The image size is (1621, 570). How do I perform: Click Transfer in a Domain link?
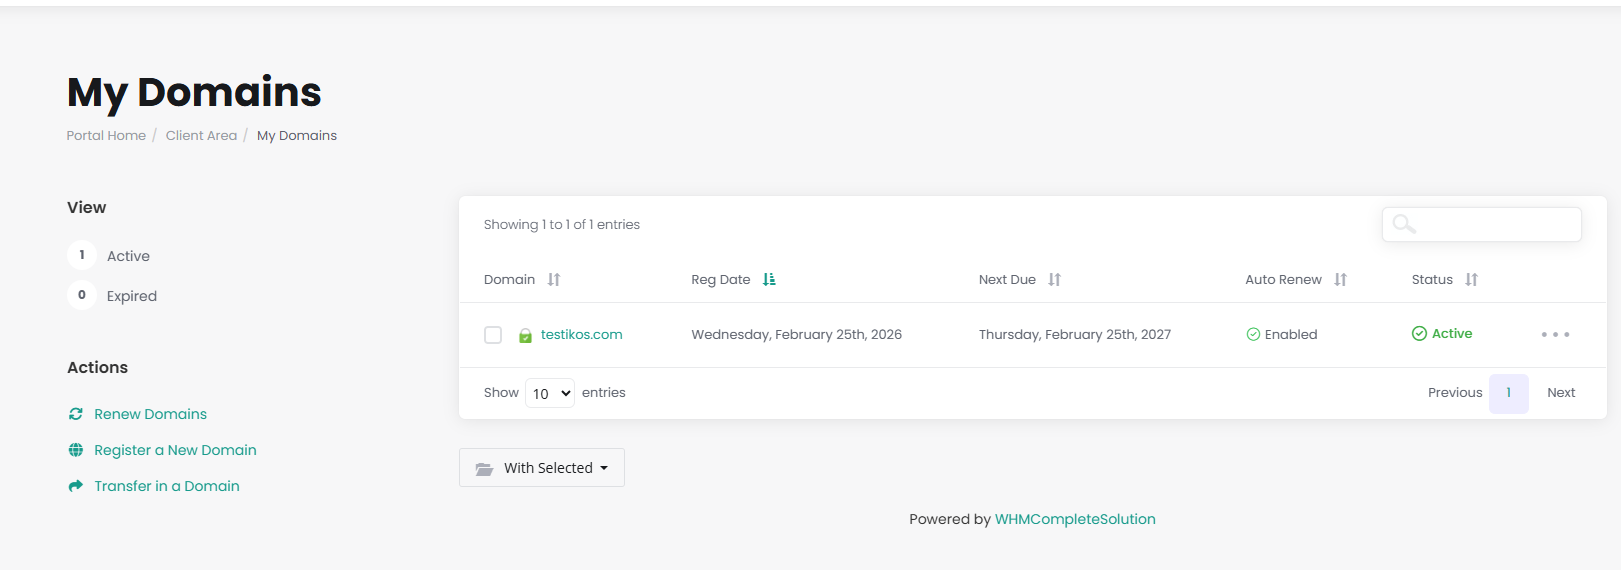[166, 486]
